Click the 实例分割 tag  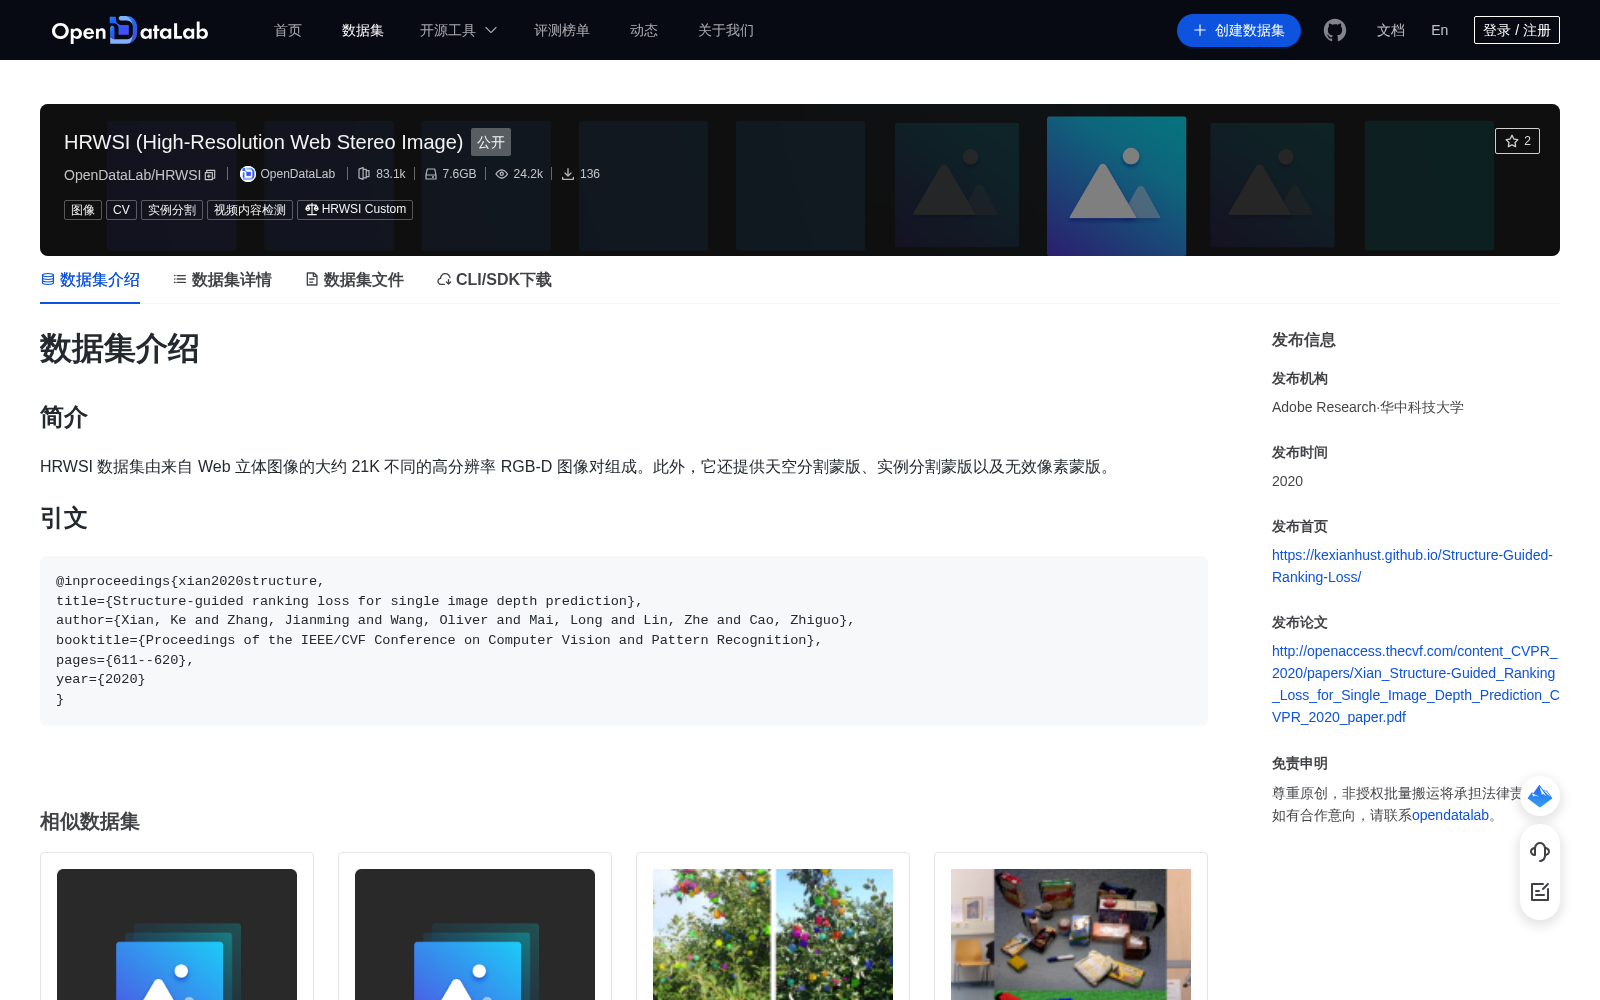pos(172,210)
